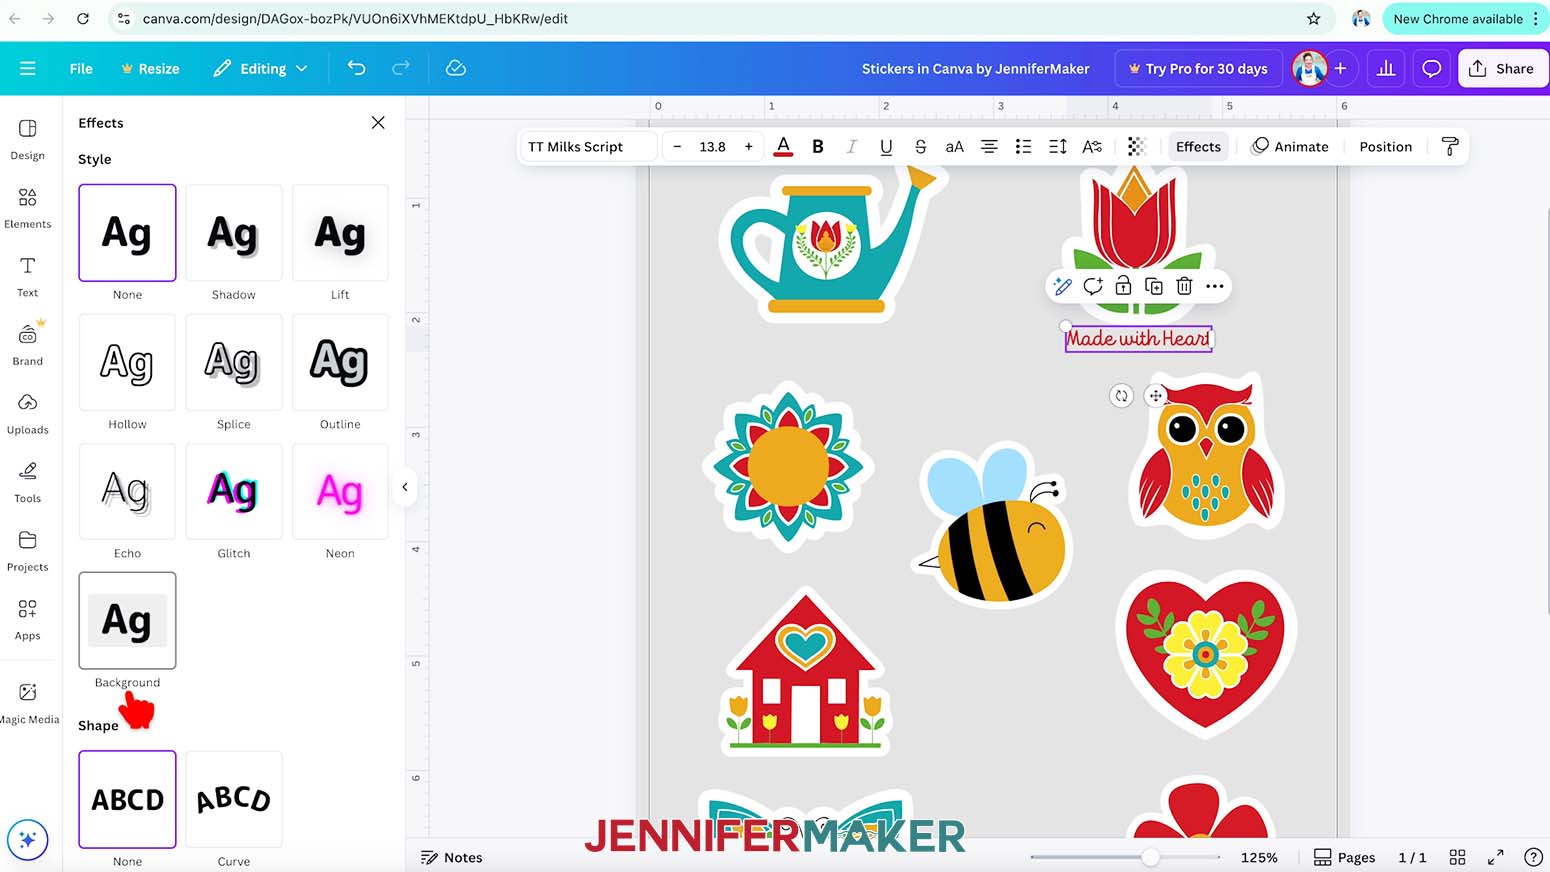This screenshot has width=1550, height=872.
Task: Open the Resize menu
Action: tap(150, 68)
